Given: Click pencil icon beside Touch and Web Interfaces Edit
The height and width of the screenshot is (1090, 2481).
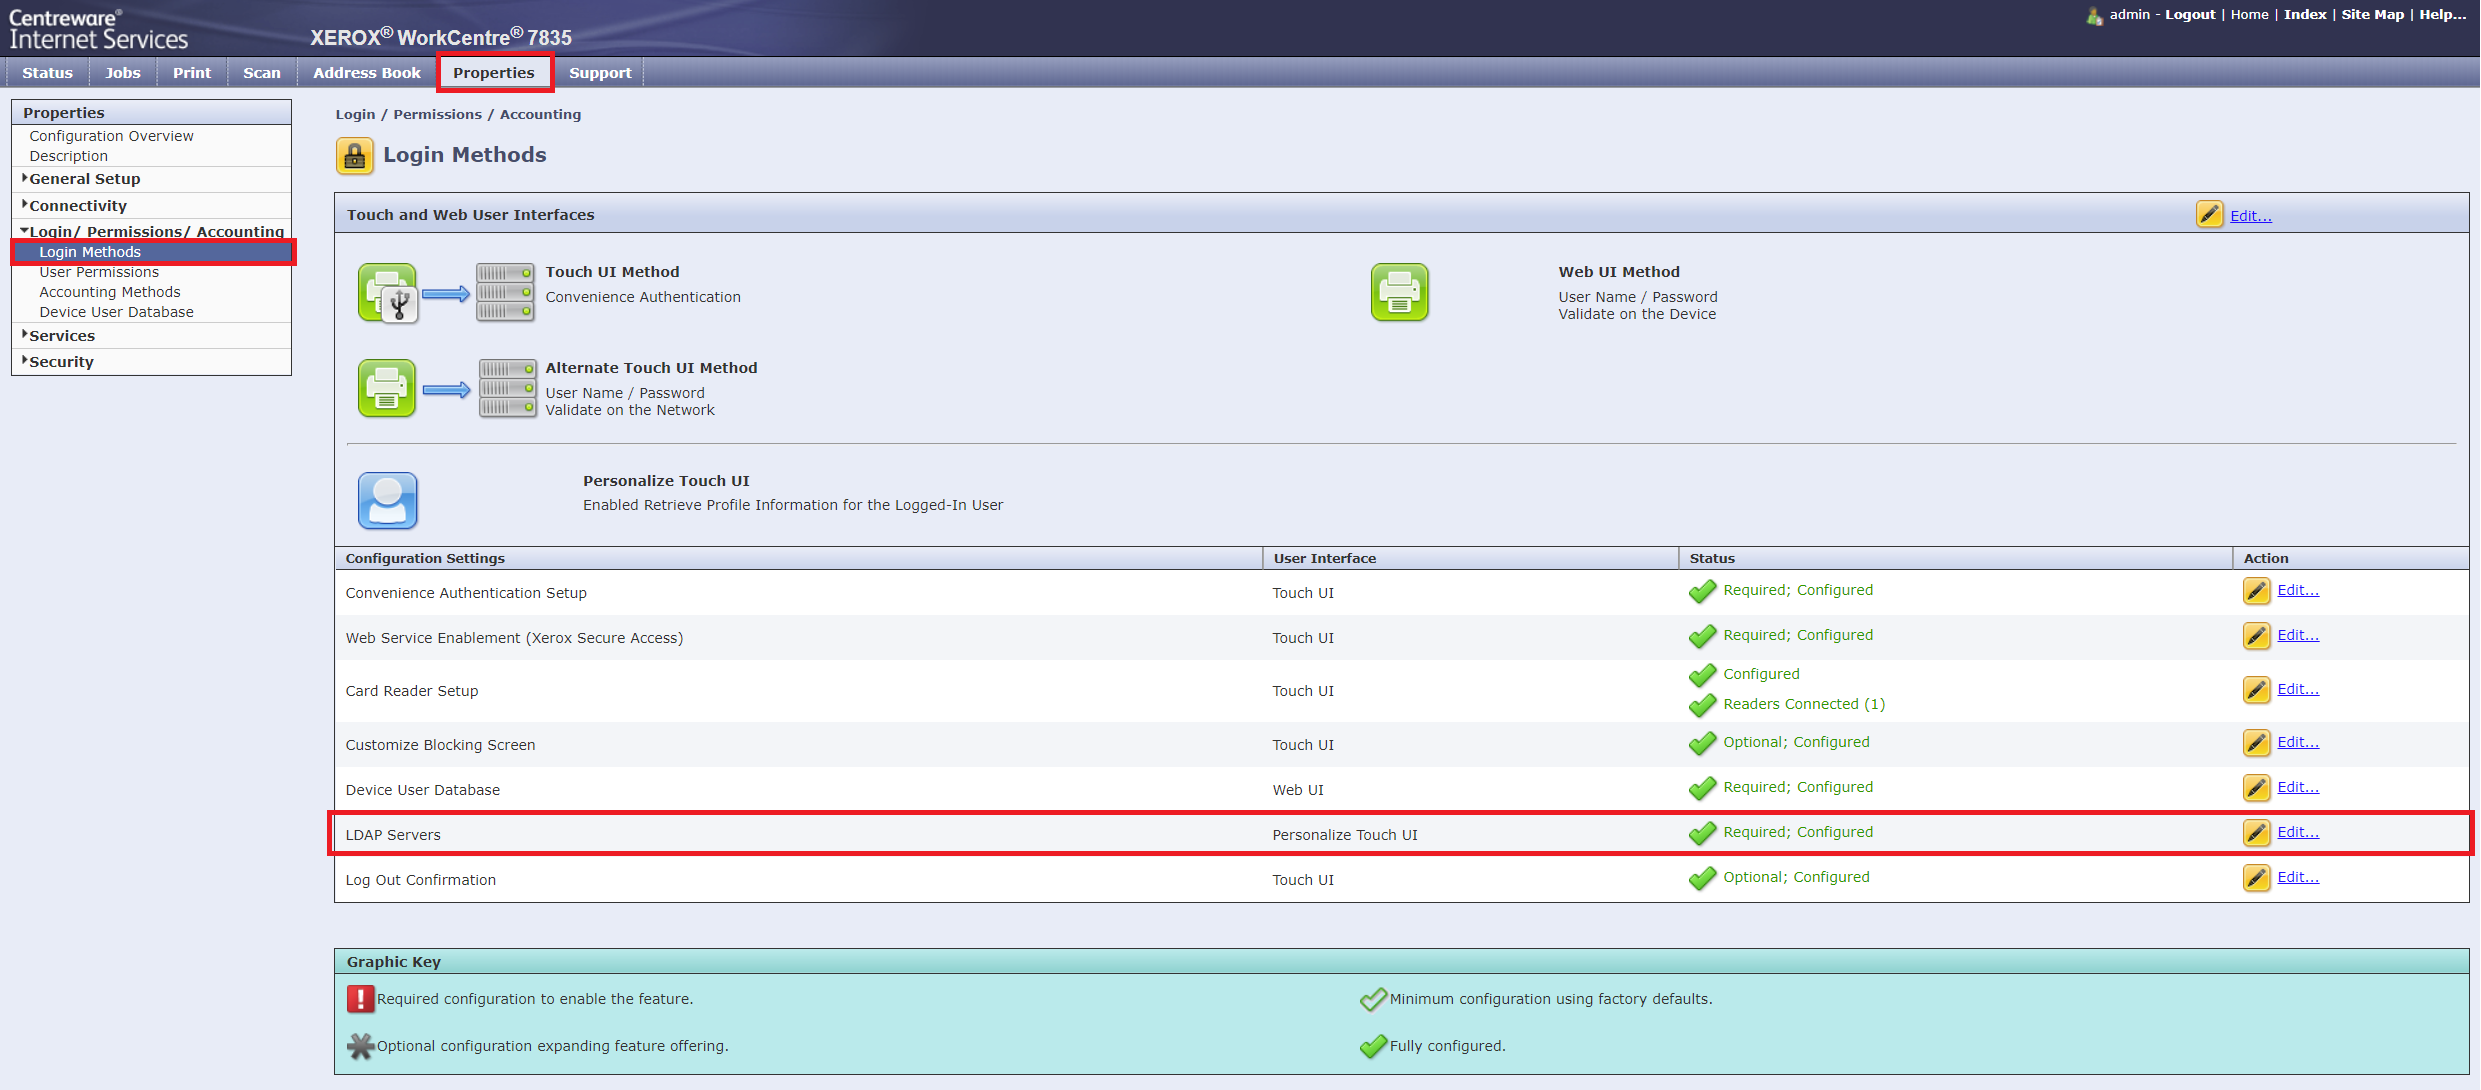Looking at the screenshot, I should tap(2208, 215).
